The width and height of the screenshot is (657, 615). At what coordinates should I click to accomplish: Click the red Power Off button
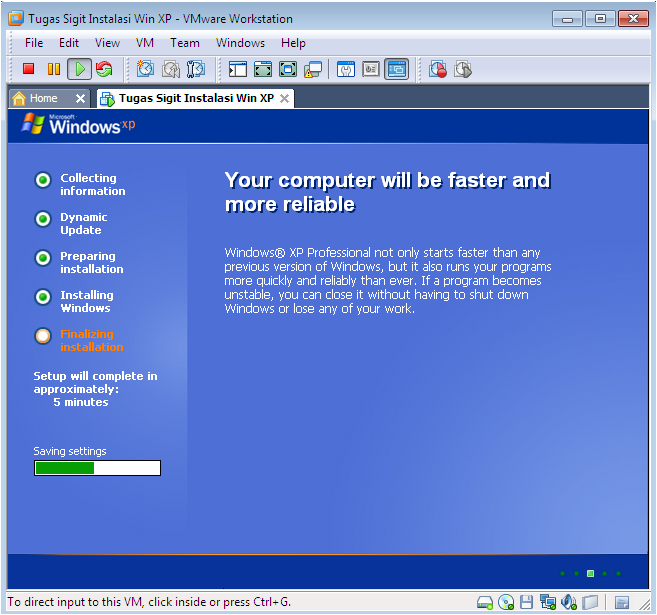point(28,69)
